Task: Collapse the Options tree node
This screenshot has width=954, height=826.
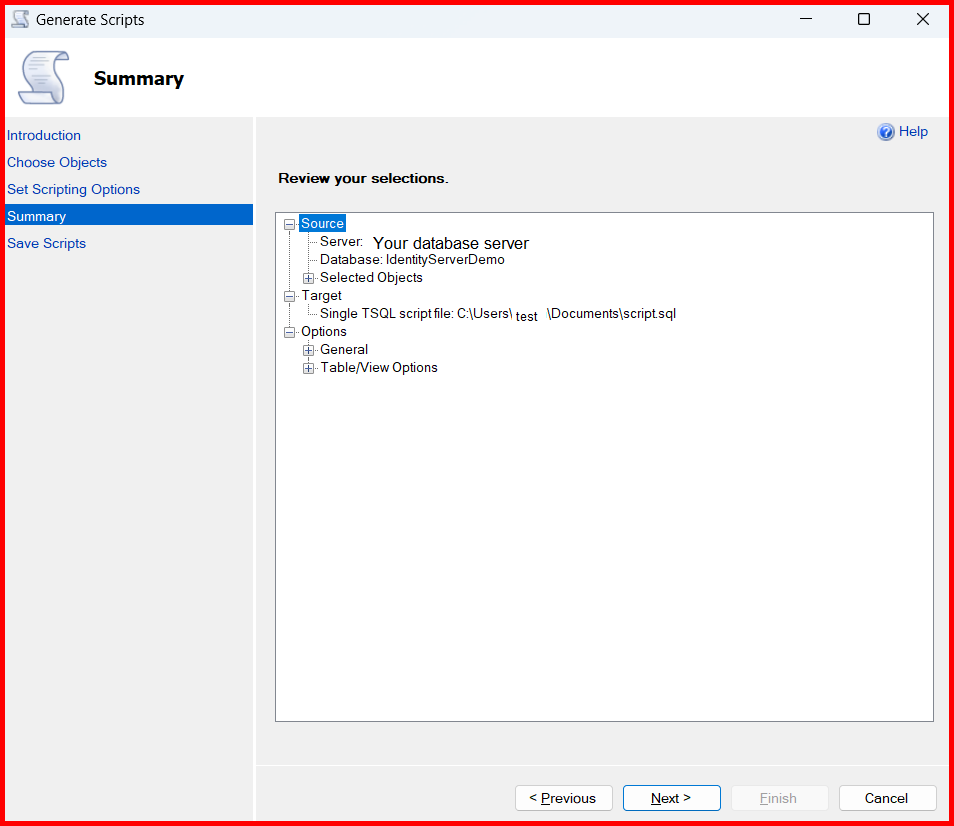Action: [x=290, y=332]
